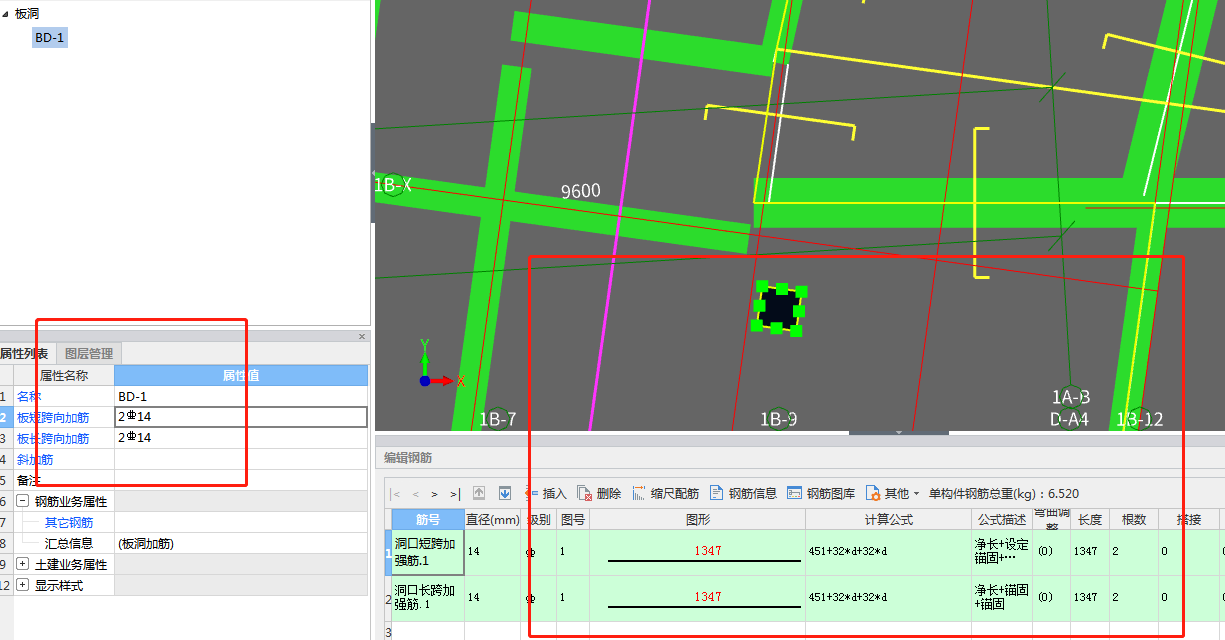Select the 洞口短跨加强筋.1 row name cell
The image size is (1225, 640).
coord(427,552)
